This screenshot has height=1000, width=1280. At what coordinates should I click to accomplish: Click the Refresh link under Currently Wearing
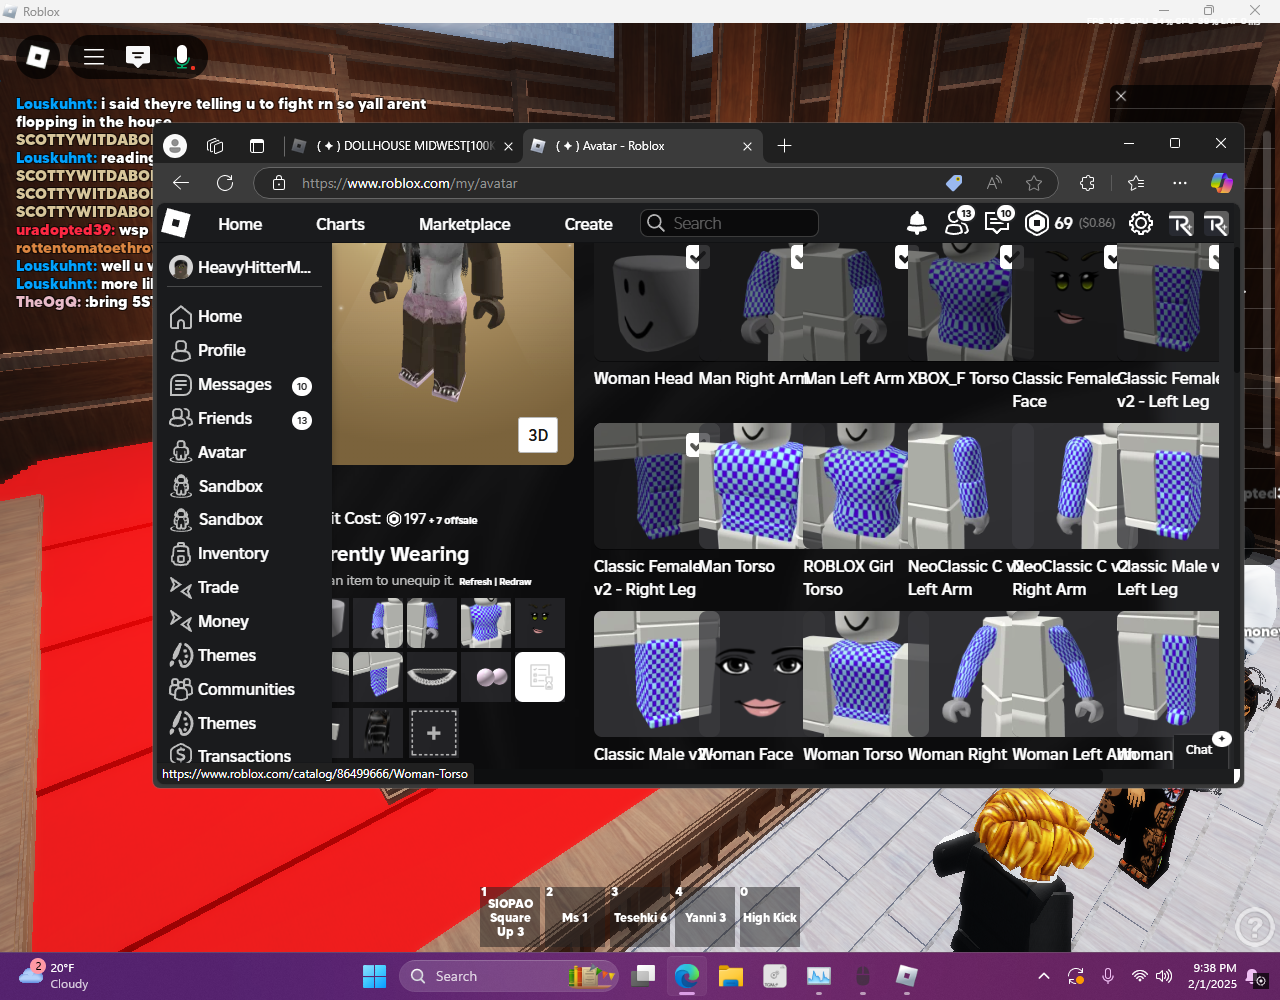coord(475,581)
